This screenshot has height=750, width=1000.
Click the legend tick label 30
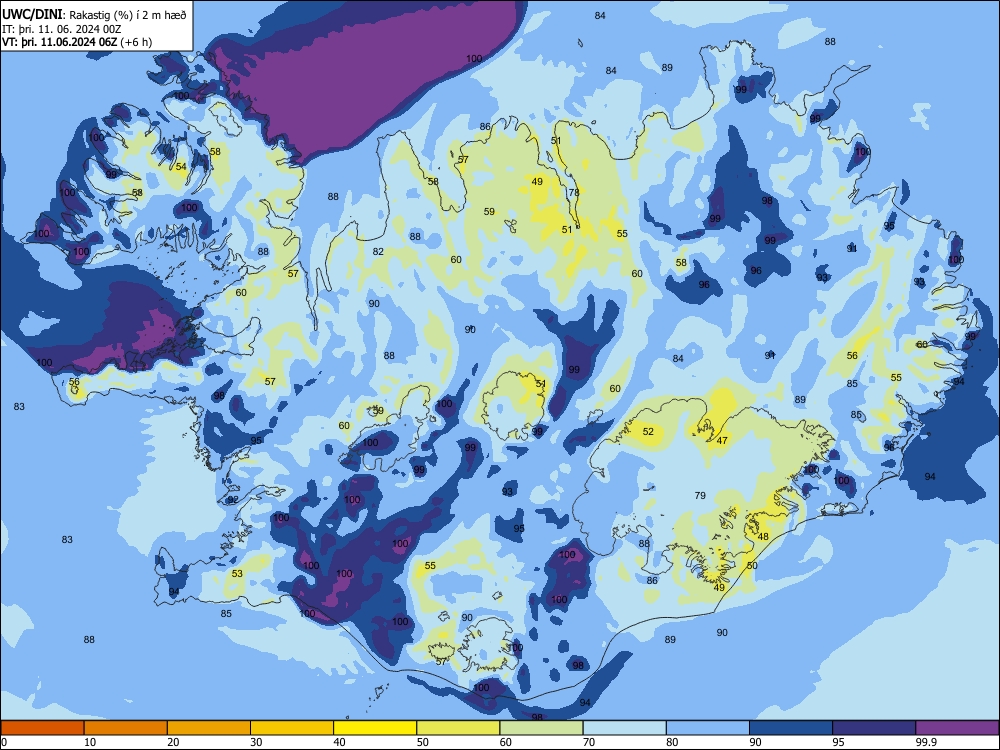point(256,742)
